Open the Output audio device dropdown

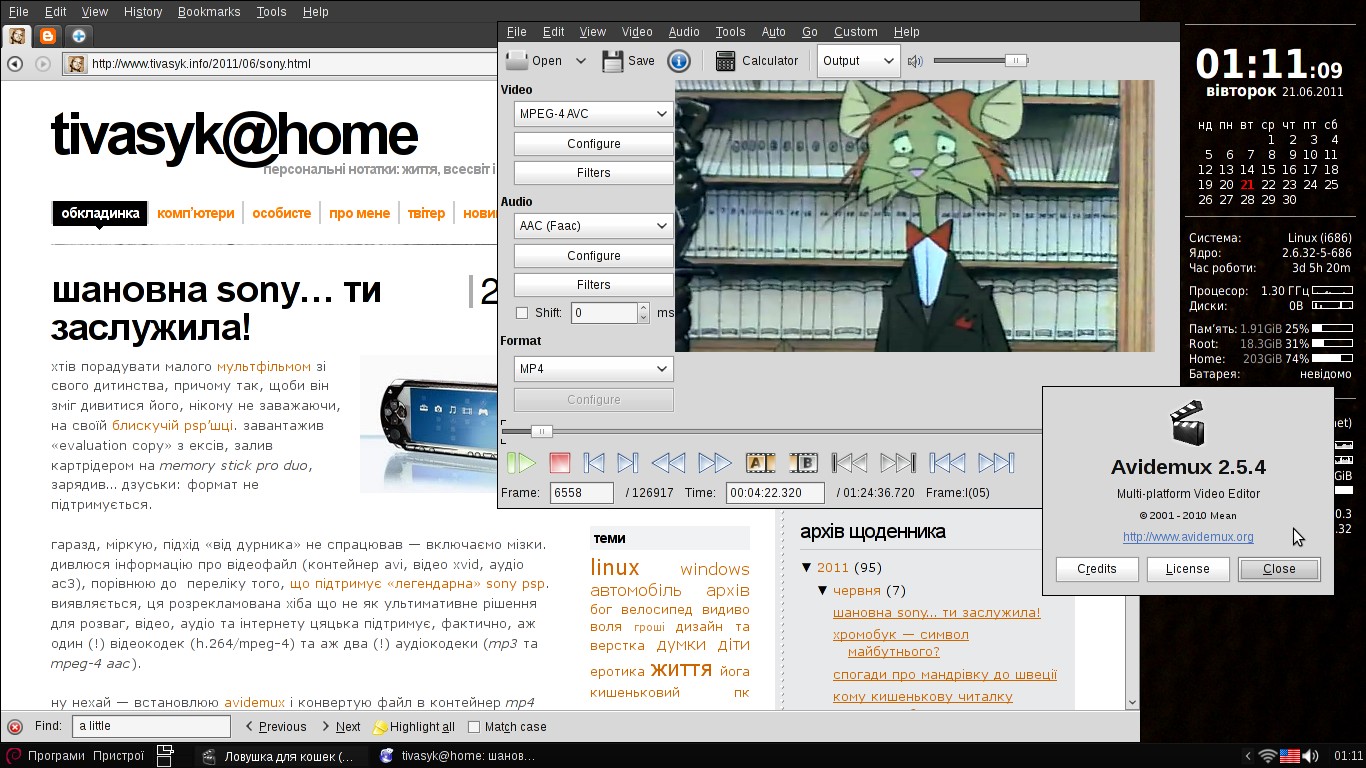coord(858,61)
